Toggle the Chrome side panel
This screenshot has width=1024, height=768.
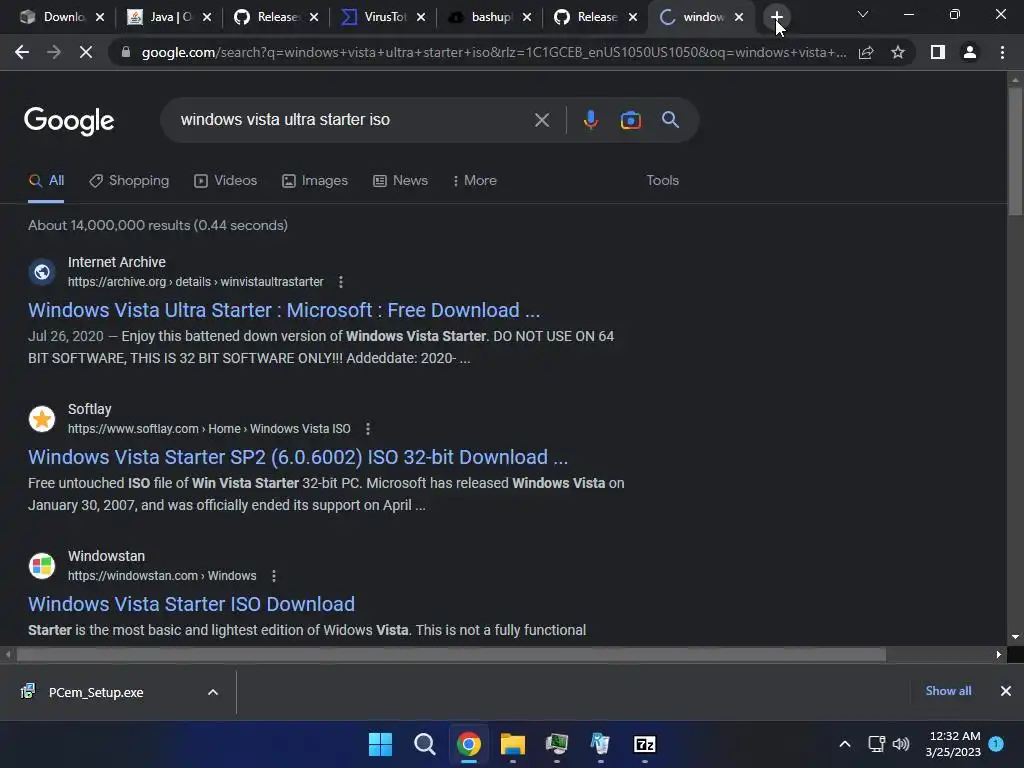938,52
